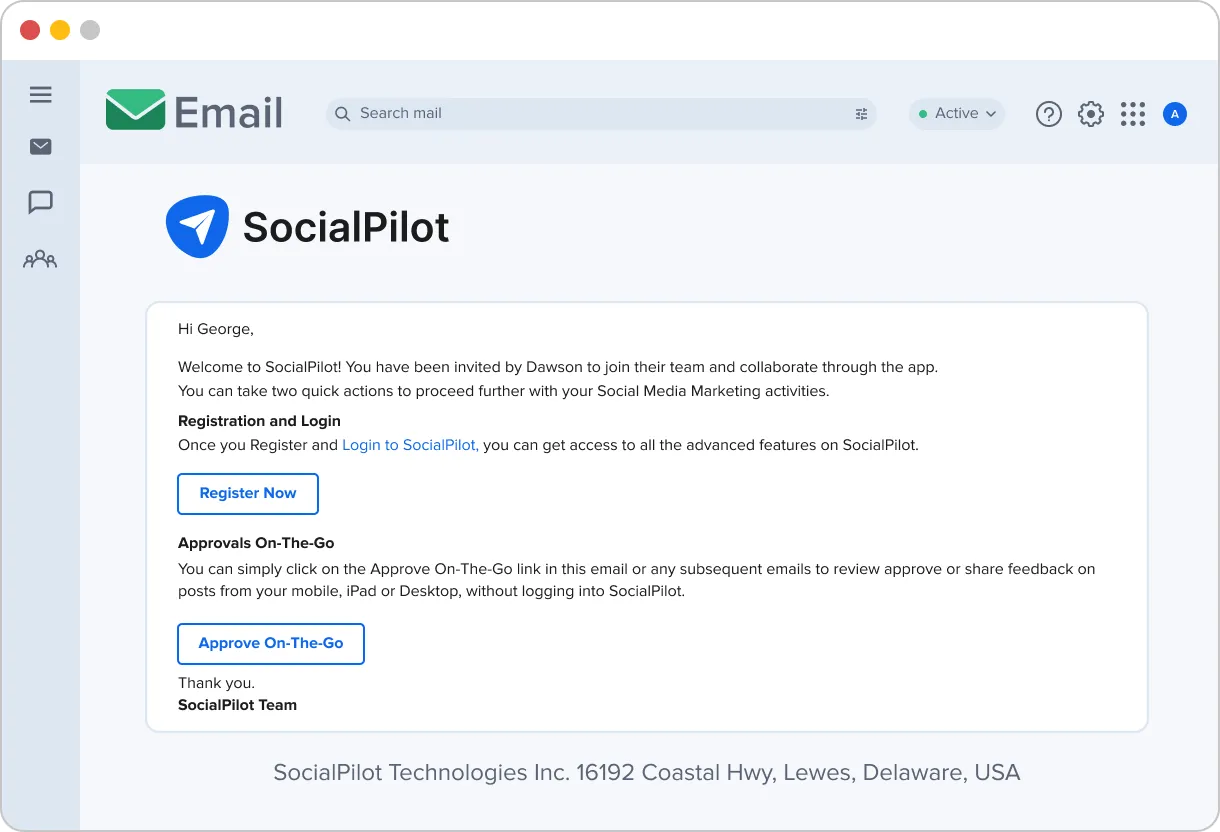Follow the Login to SocialPilot link
This screenshot has height=832, width=1220.
point(410,445)
